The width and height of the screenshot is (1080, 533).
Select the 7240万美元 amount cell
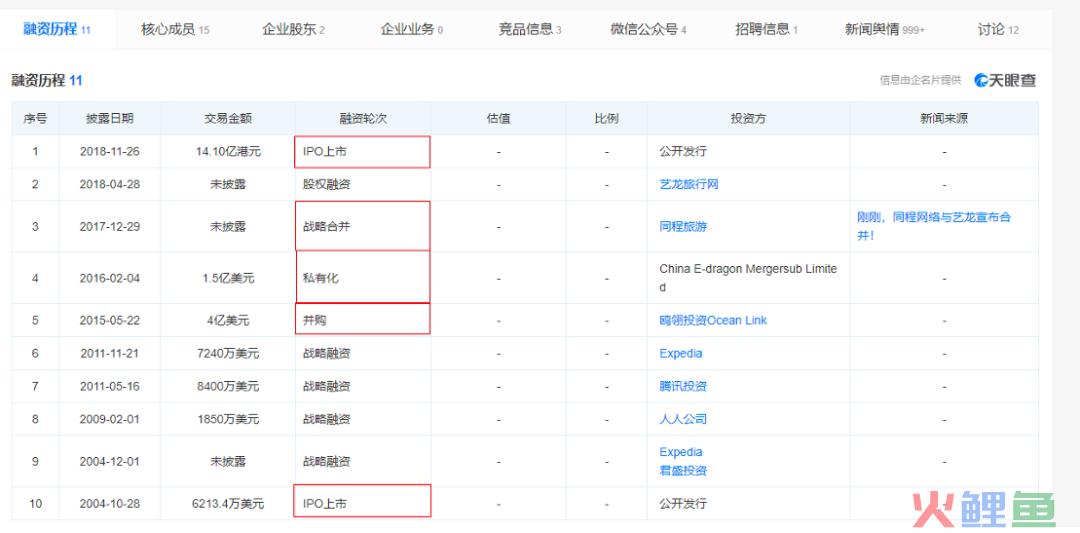tap(228, 353)
